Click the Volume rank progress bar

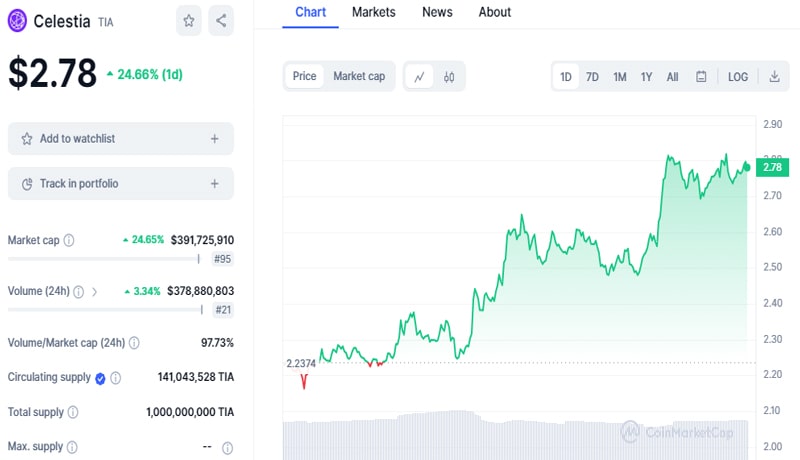pos(106,310)
